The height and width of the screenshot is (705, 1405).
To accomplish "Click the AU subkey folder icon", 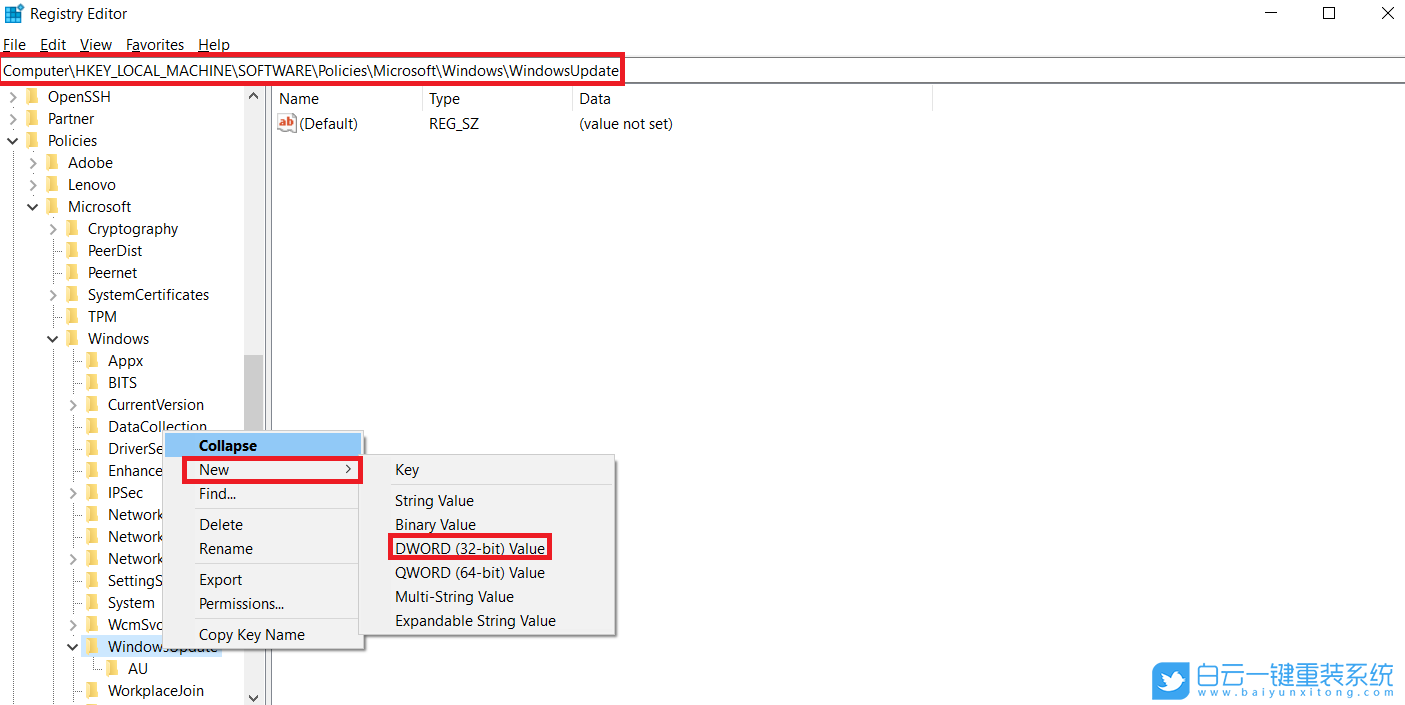I will [113, 669].
